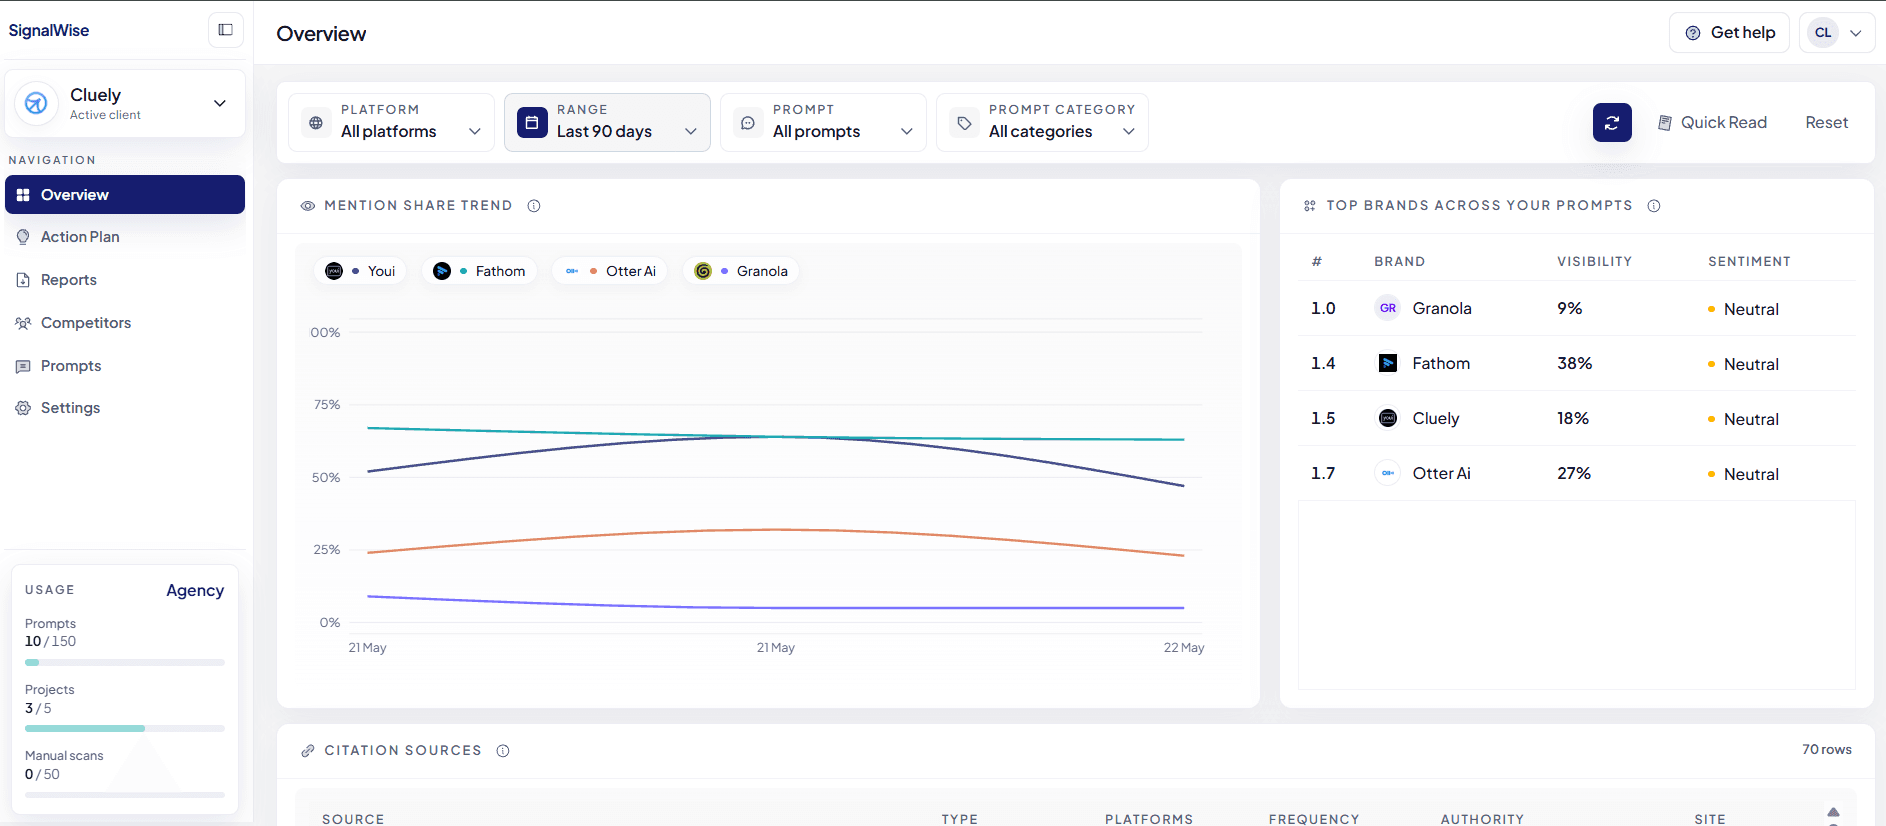Click the Cluely client logo icon
1886x826 pixels.
[x=36, y=103]
